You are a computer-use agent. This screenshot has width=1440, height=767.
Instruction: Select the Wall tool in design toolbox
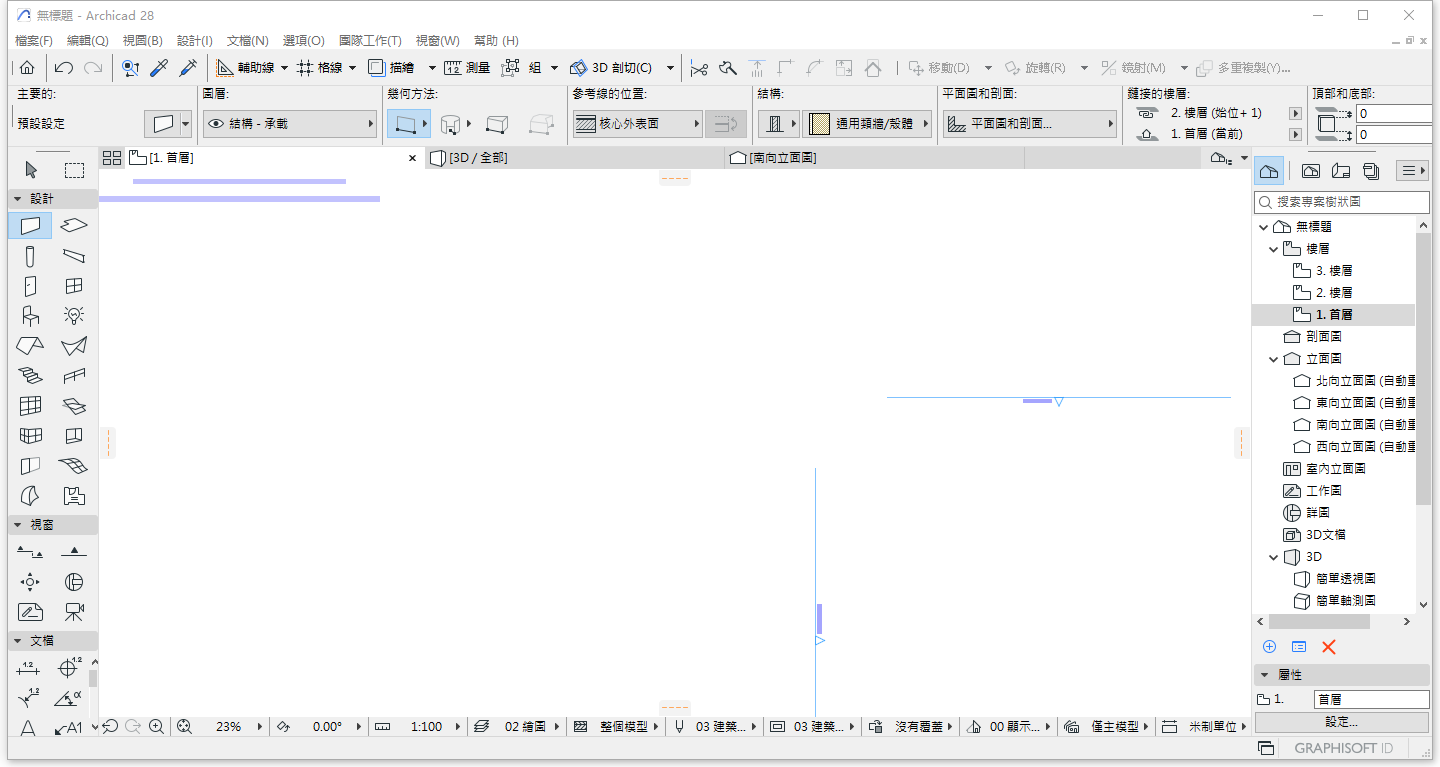click(31, 226)
